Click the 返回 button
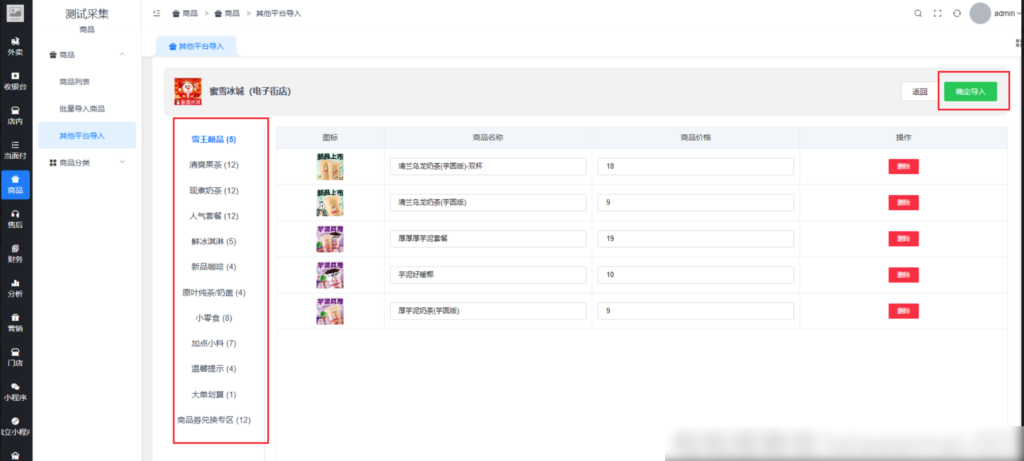This screenshot has height=461, width=1024. (920, 91)
